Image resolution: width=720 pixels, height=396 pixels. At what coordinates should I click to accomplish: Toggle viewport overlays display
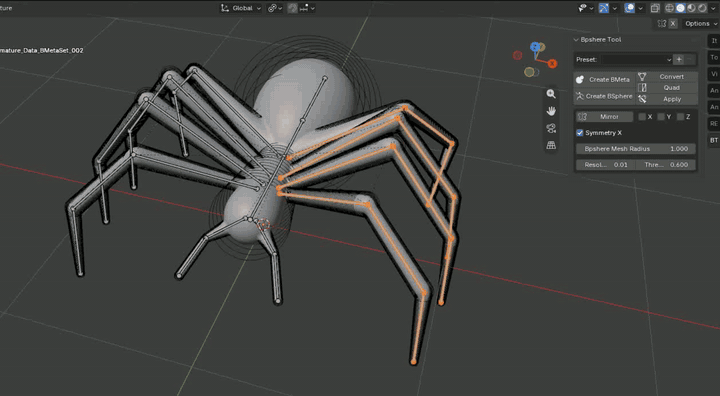[630, 8]
